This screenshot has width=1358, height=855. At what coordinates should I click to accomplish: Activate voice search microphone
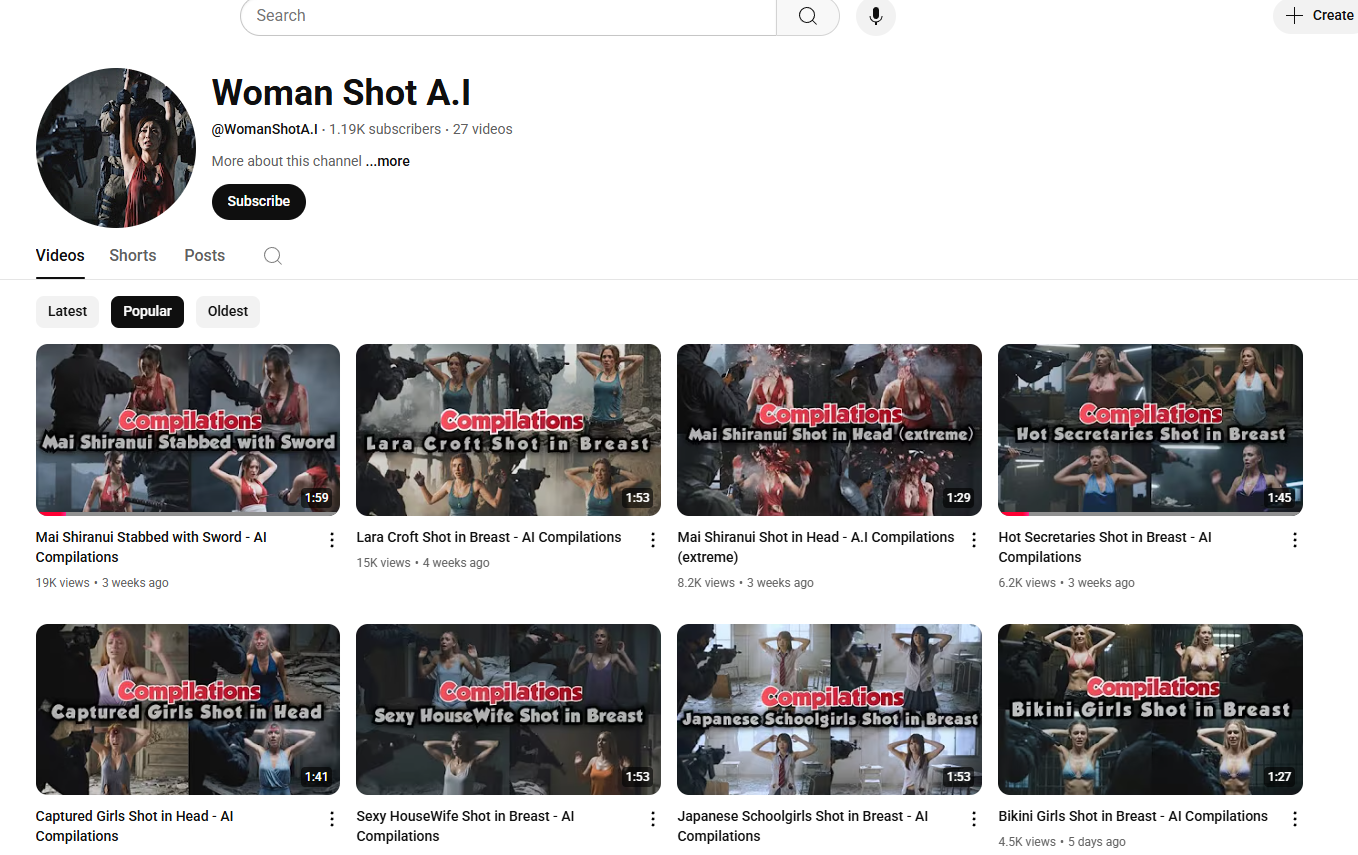876,16
